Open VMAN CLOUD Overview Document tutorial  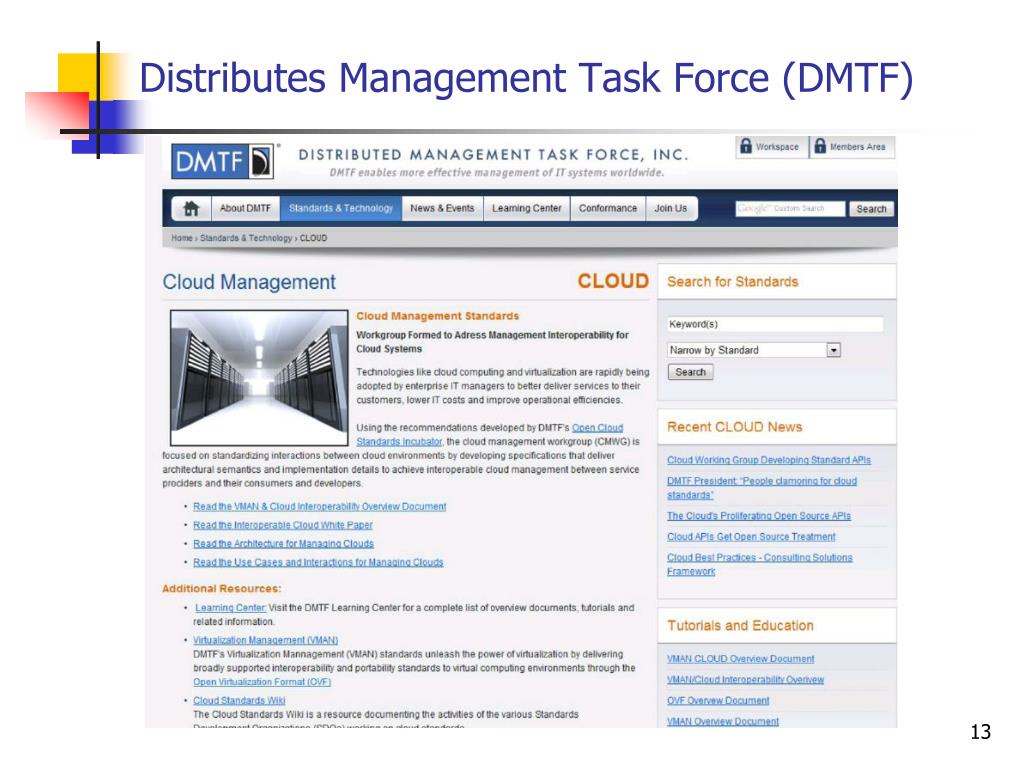click(x=741, y=659)
